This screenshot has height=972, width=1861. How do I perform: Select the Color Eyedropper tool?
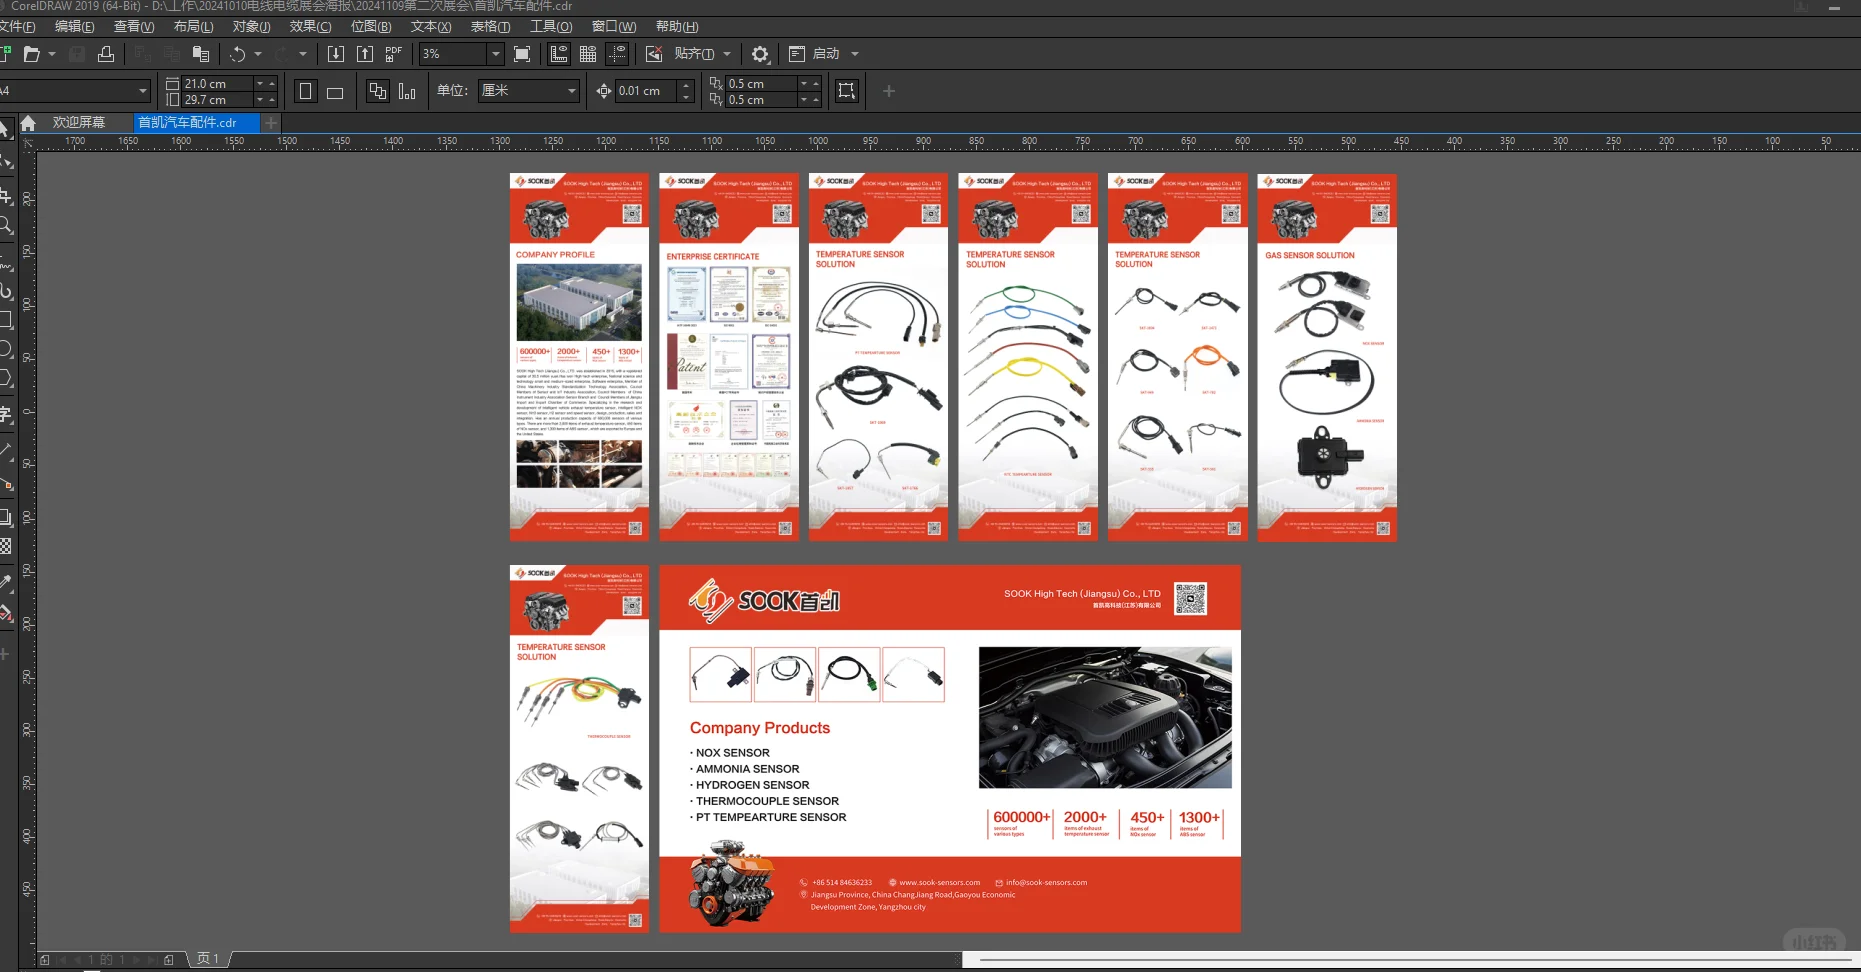tap(5, 583)
